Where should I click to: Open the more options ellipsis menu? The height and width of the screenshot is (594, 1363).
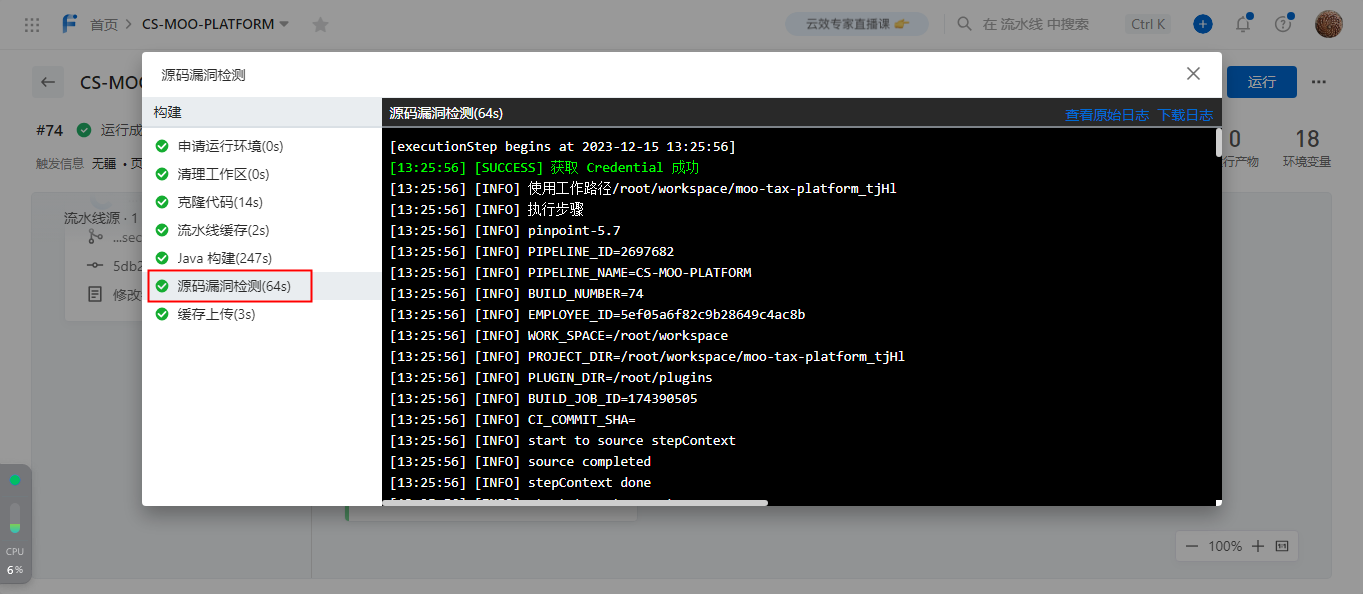(x=1319, y=82)
